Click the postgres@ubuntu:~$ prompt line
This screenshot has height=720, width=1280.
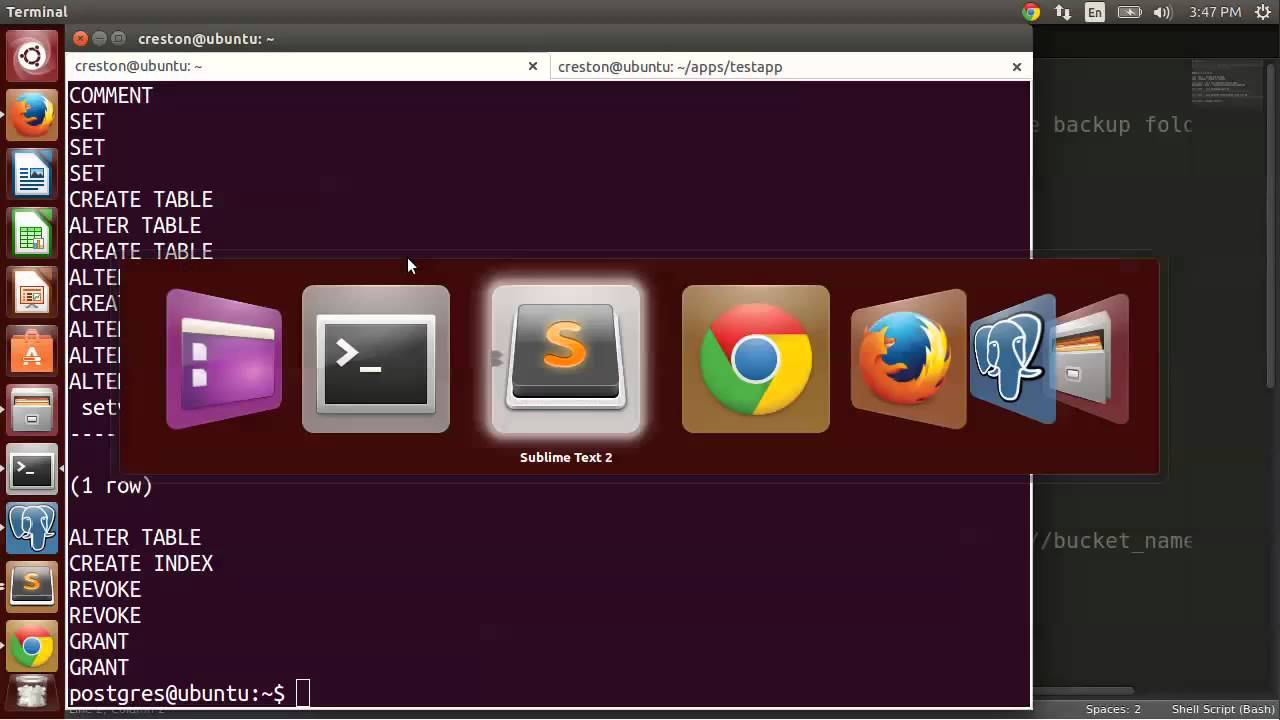pyautogui.click(x=176, y=693)
